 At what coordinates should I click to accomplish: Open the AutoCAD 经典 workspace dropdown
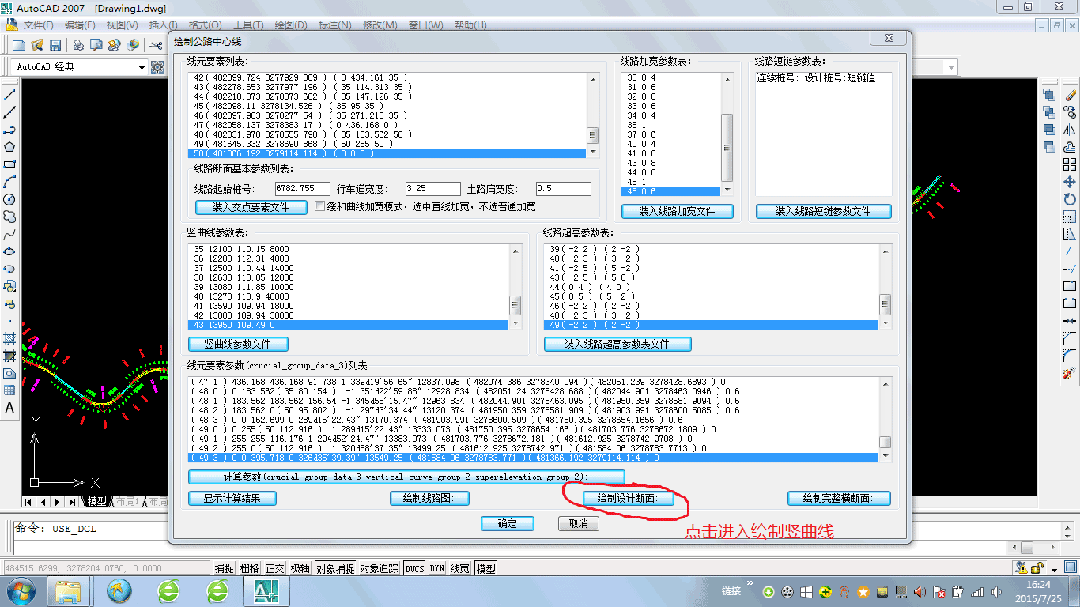(141, 67)
